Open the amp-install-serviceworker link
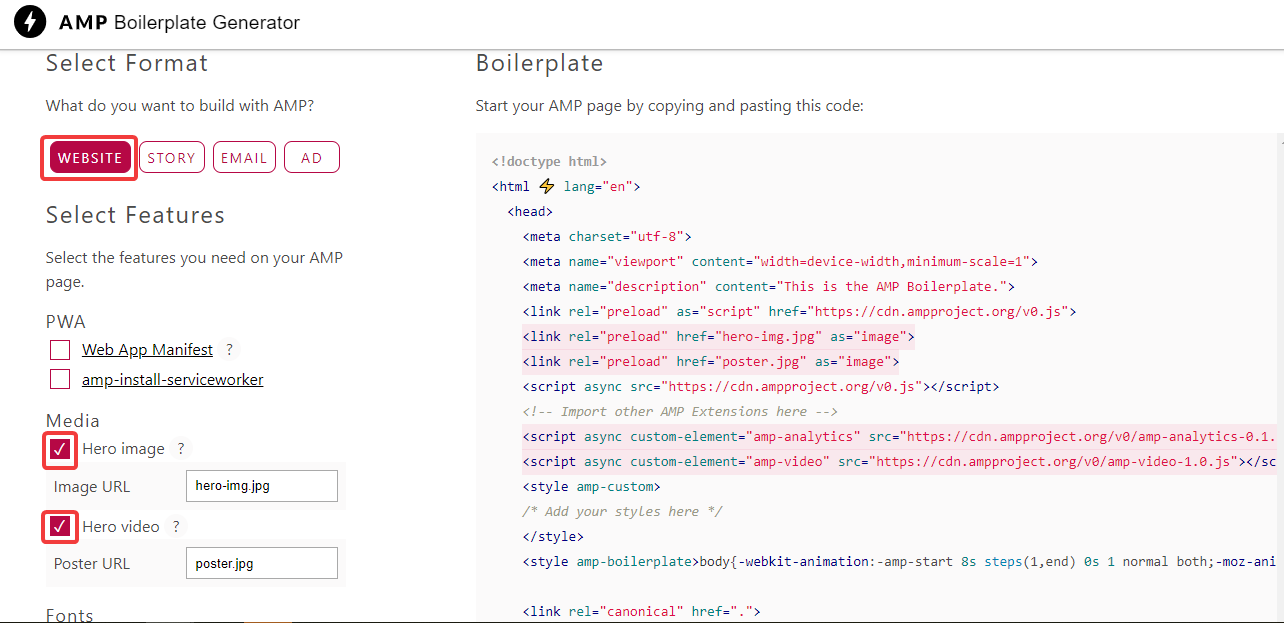The image size is (1284, 623). tap(173, 380)
